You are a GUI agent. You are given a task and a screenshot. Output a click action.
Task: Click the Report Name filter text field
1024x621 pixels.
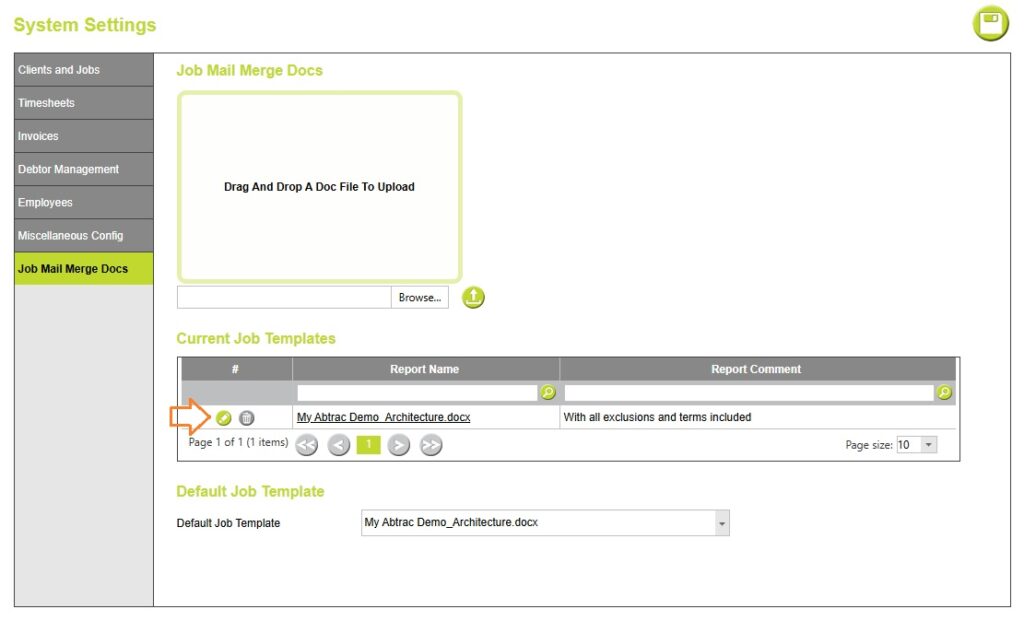(417, 393)
